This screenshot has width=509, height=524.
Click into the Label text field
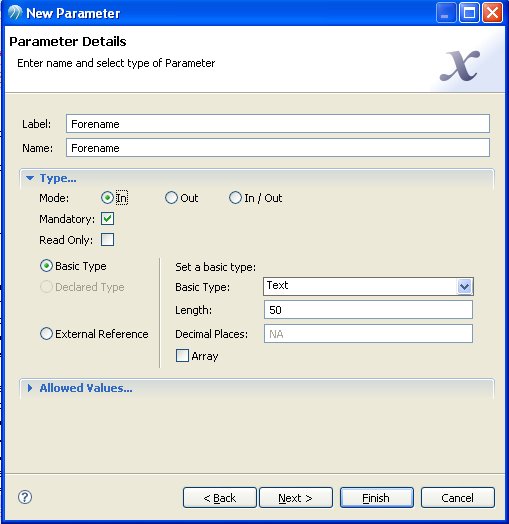point(278,124)
